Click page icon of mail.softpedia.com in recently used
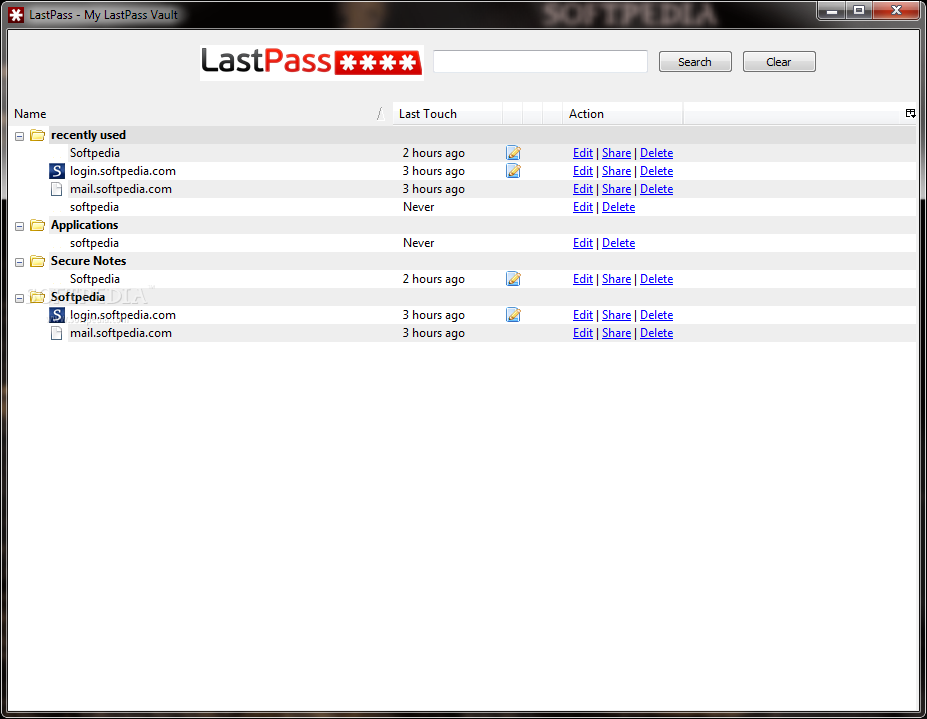 [56, 189]
